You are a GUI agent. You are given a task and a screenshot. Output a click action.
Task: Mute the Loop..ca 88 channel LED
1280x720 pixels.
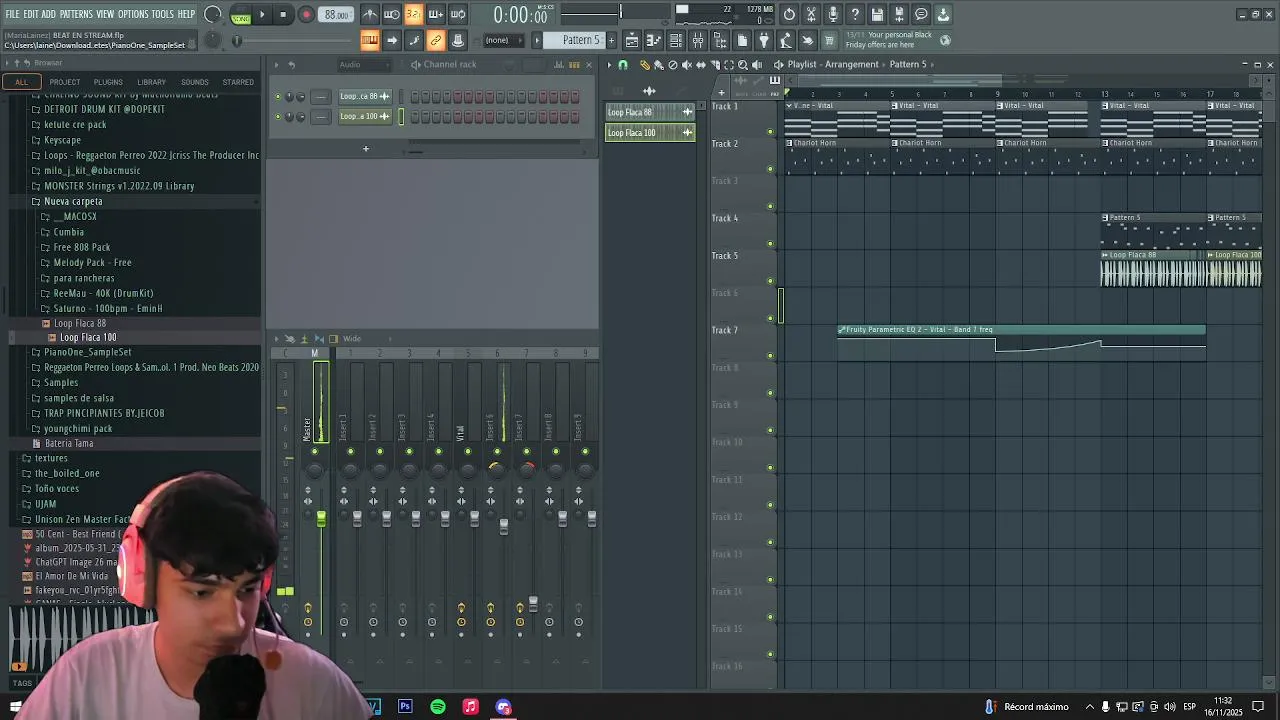pos(278,97)
